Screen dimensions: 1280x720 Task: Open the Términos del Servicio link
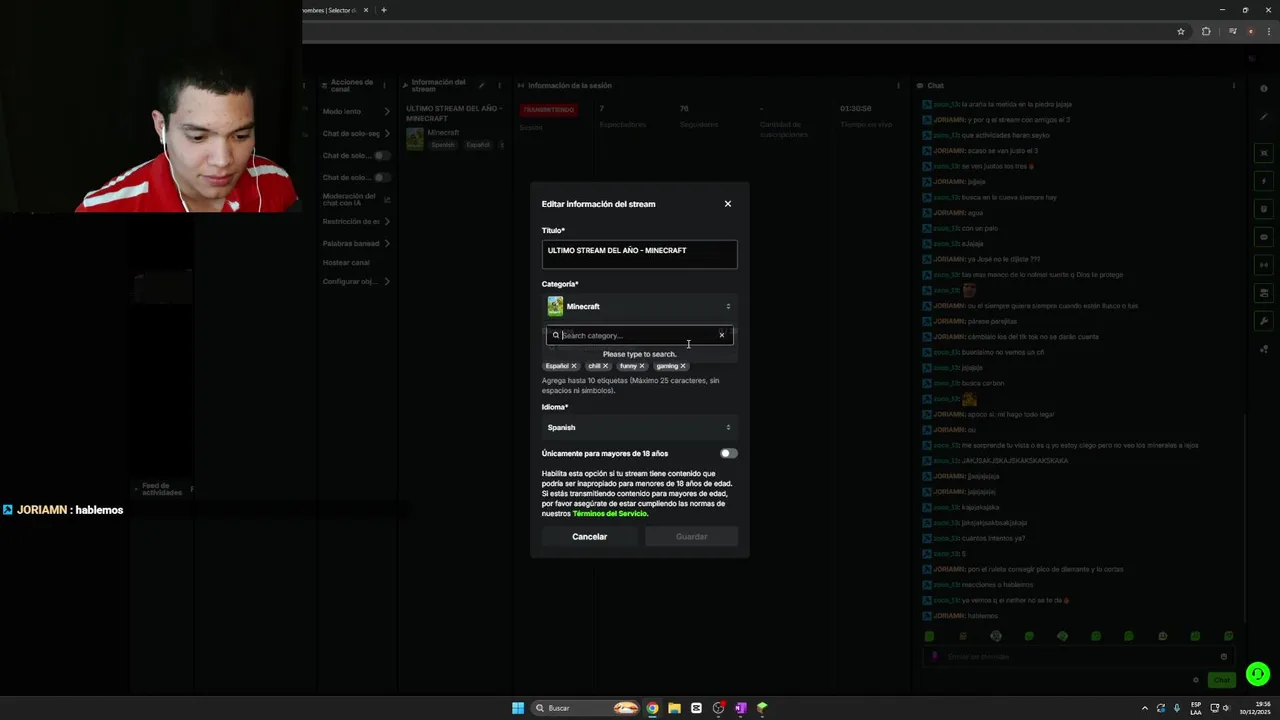tap(610, 513)
